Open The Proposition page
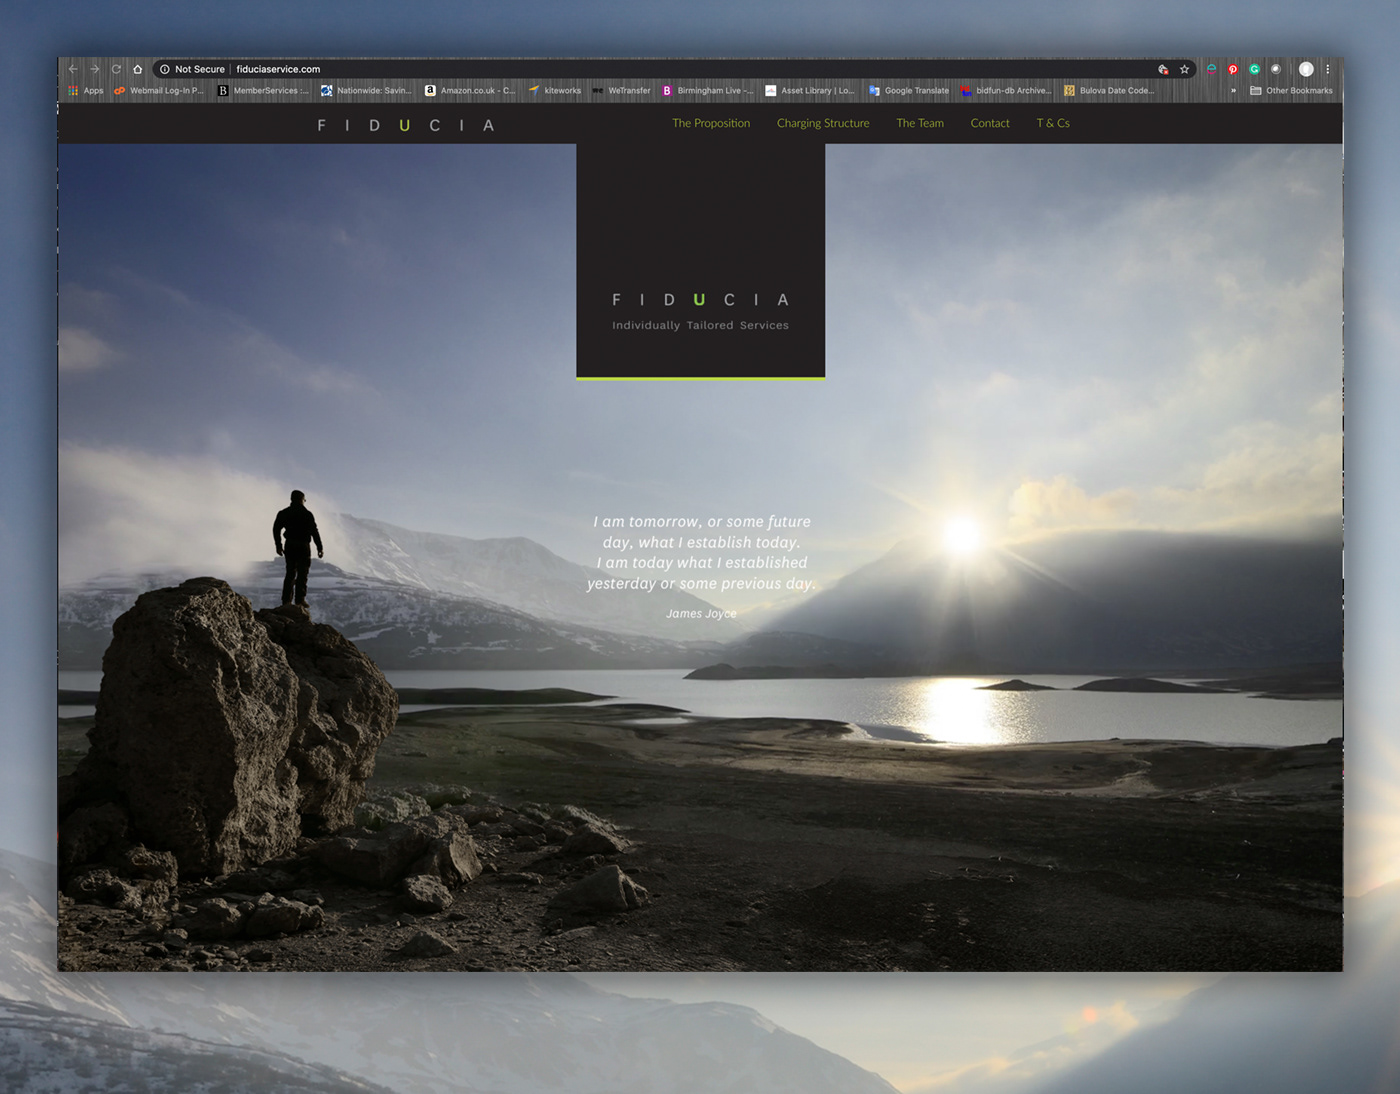Viewport: 1400px width, 1094px height. [711, 123]
